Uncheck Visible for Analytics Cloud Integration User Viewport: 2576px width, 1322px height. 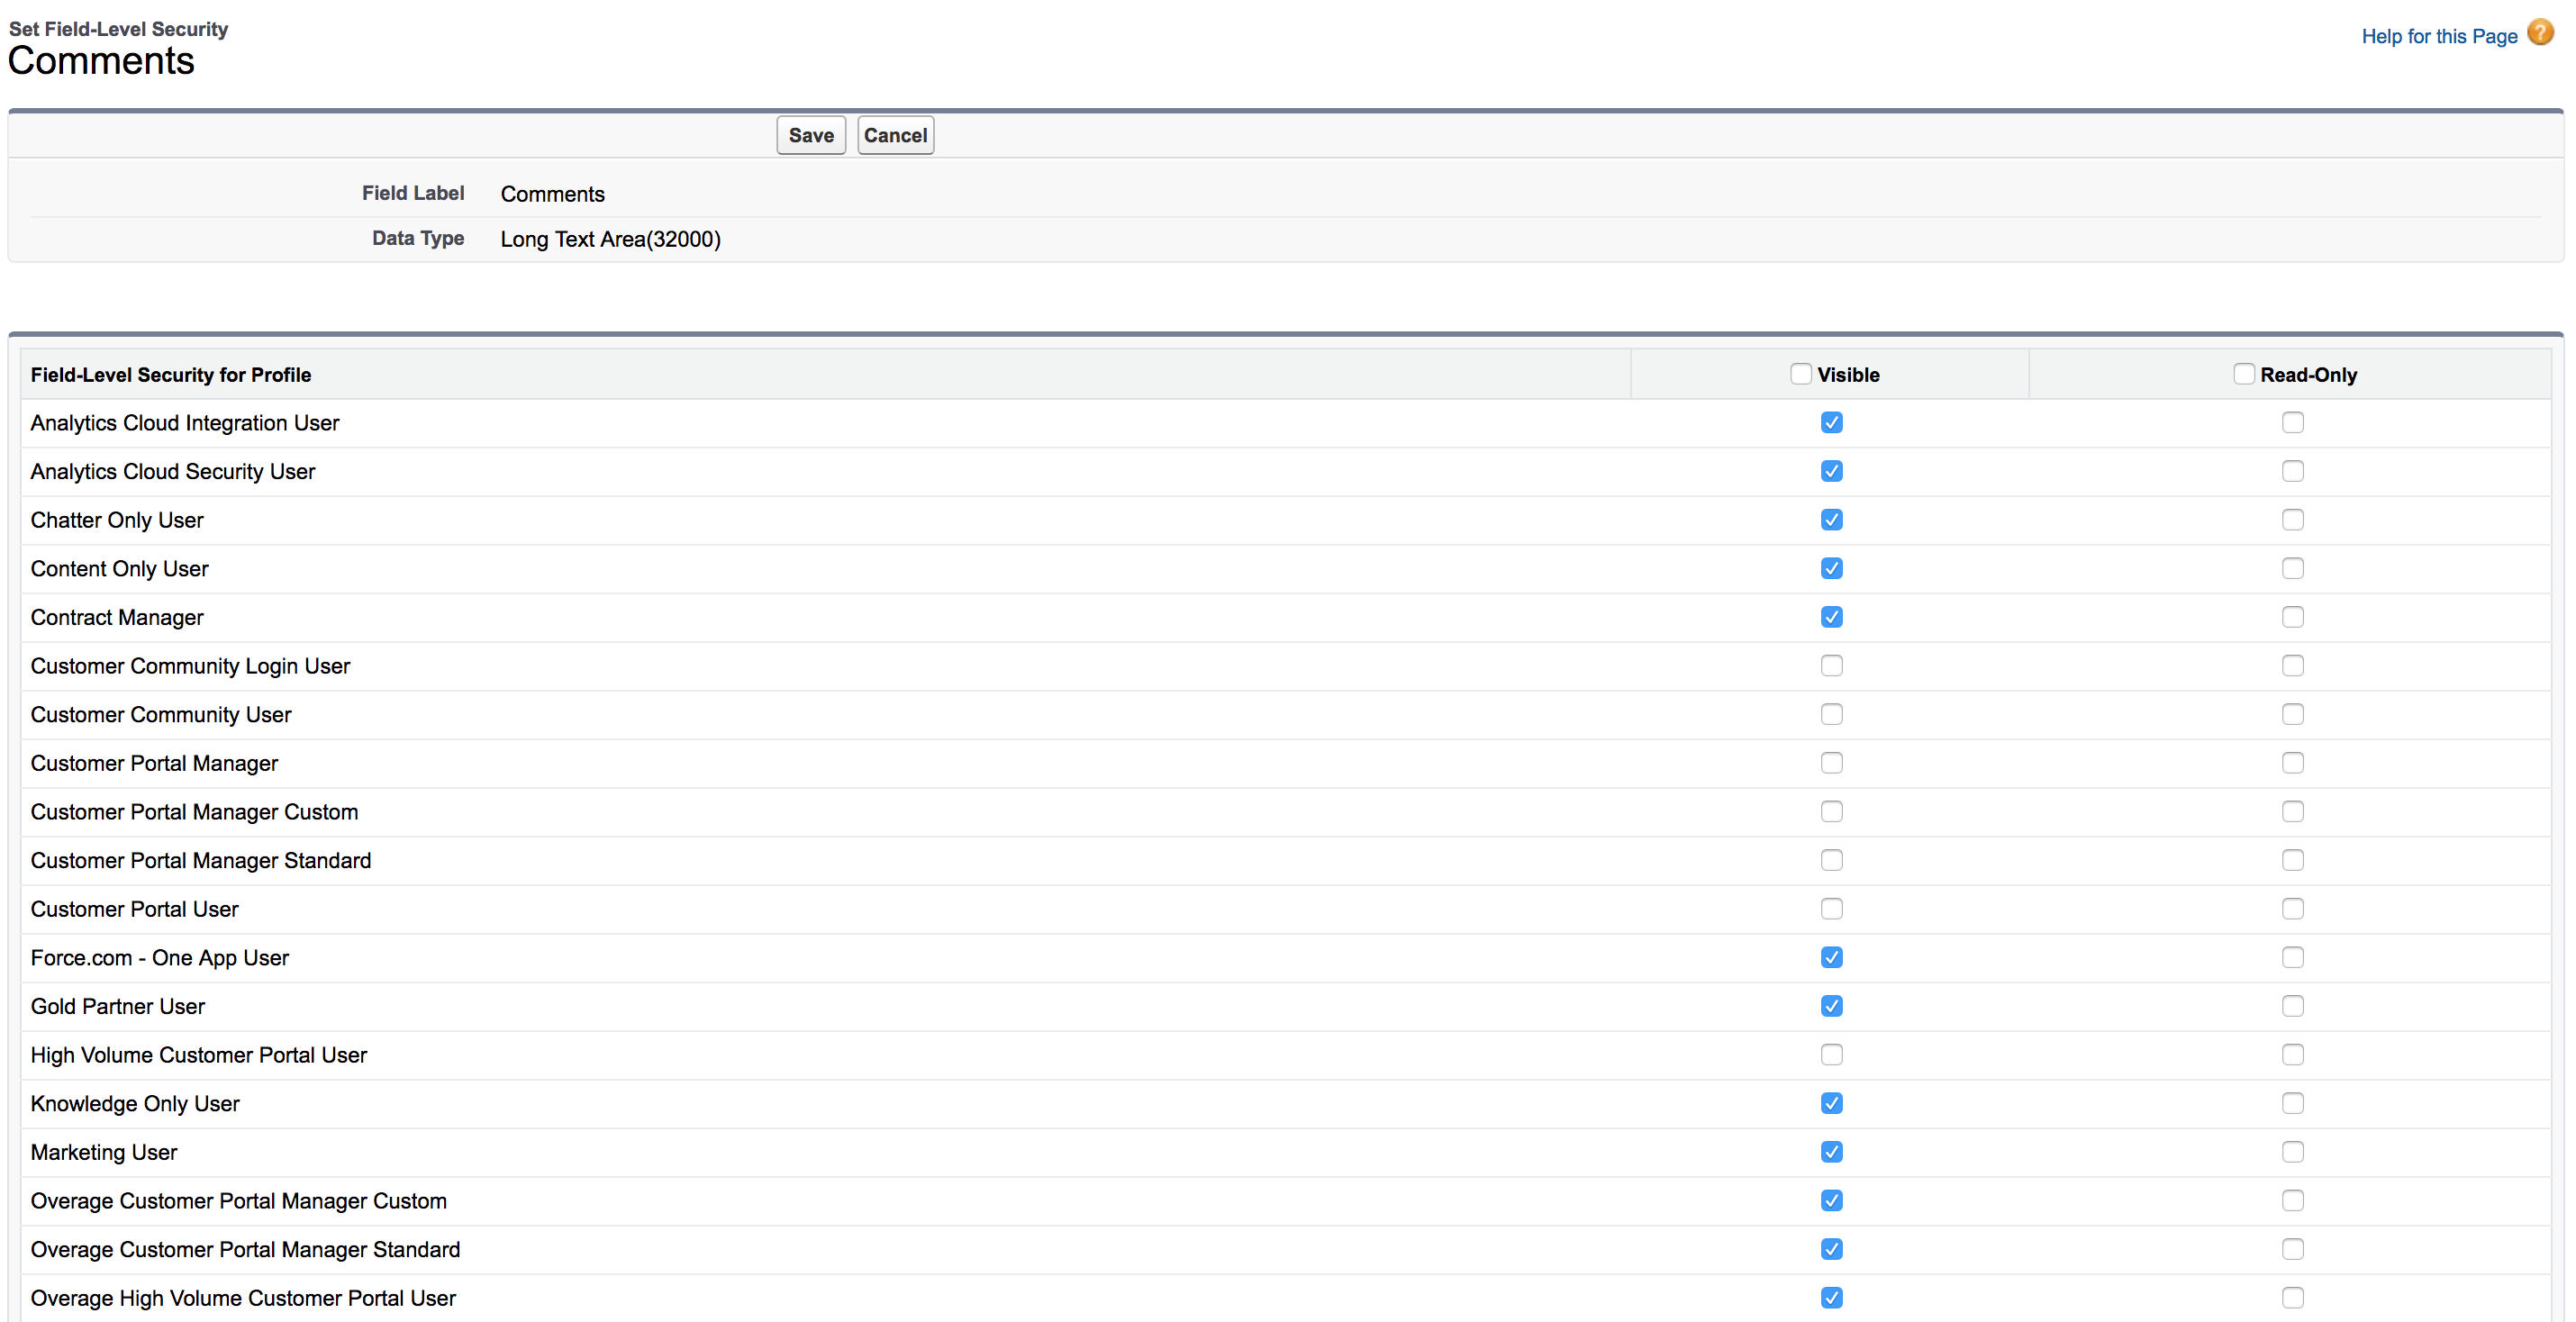(1831, 423)
